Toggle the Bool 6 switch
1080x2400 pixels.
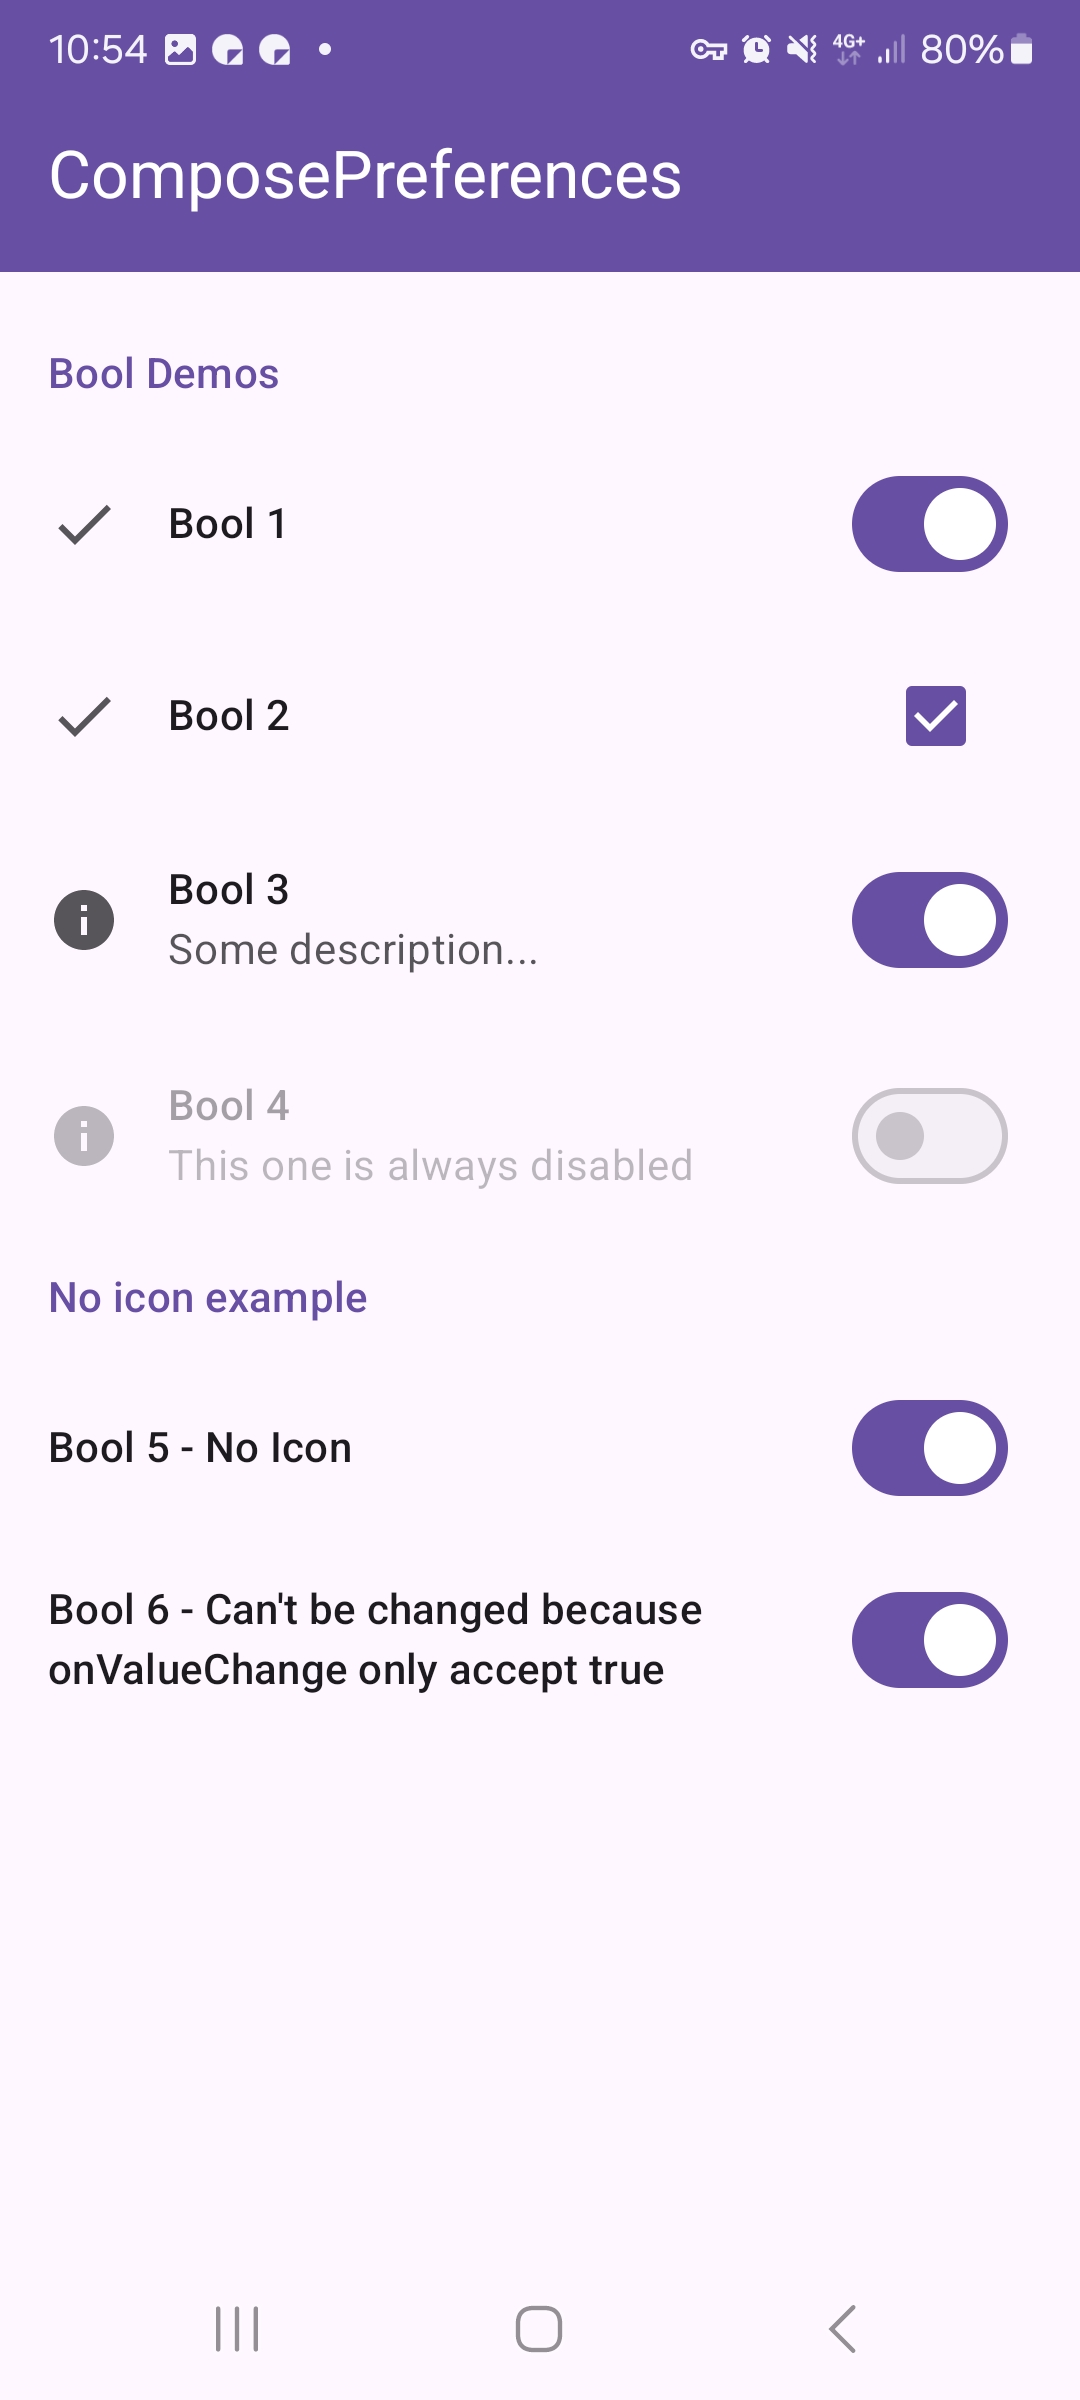point(930,1640)
